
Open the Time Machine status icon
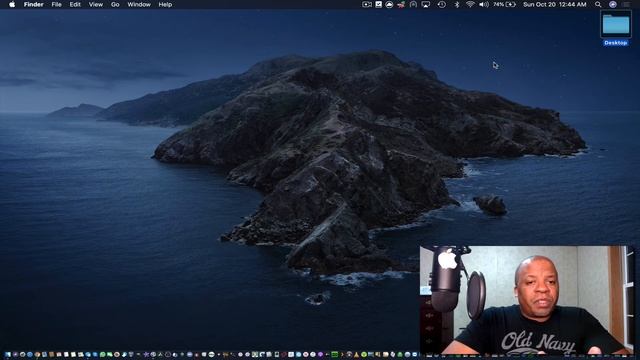click(442, 4)
